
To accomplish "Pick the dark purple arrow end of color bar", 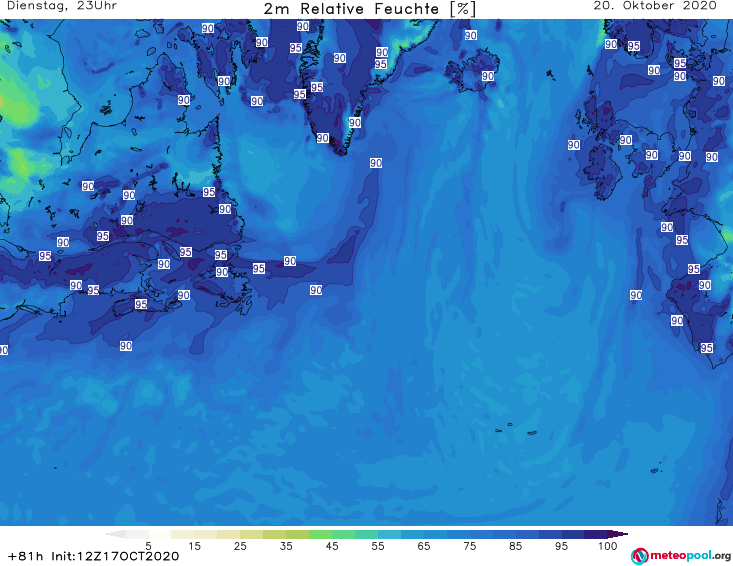I will click(x=618, y=534).
